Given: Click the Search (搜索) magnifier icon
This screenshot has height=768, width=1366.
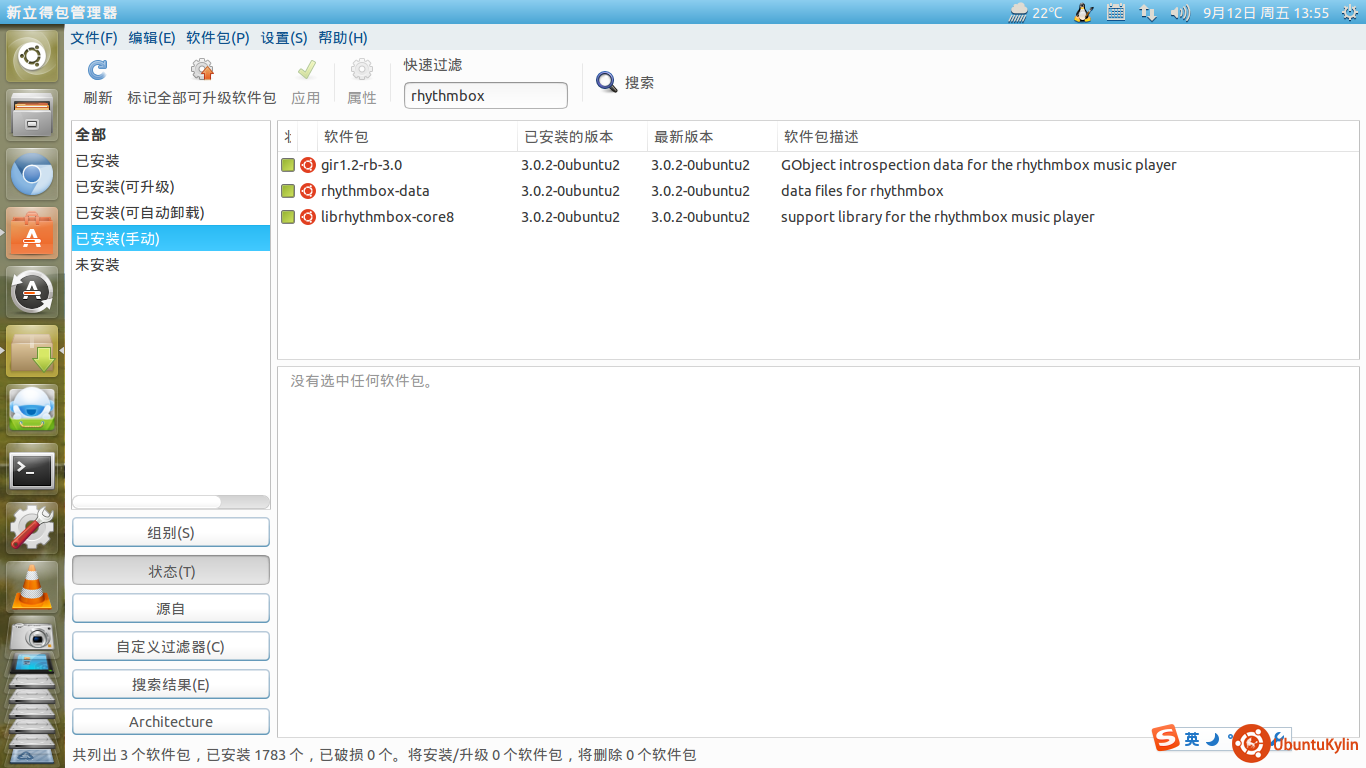Looking at the screenshot, I should [606, 82].
